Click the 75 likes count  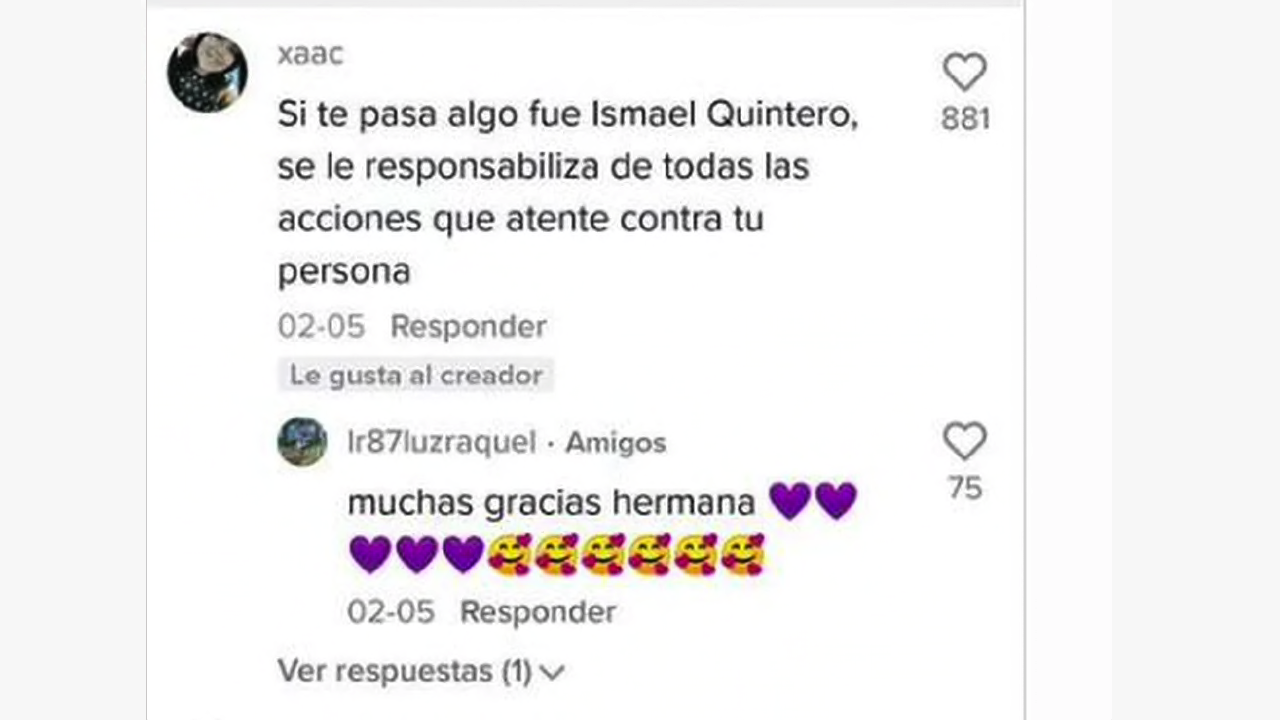(x=965, y=488)
